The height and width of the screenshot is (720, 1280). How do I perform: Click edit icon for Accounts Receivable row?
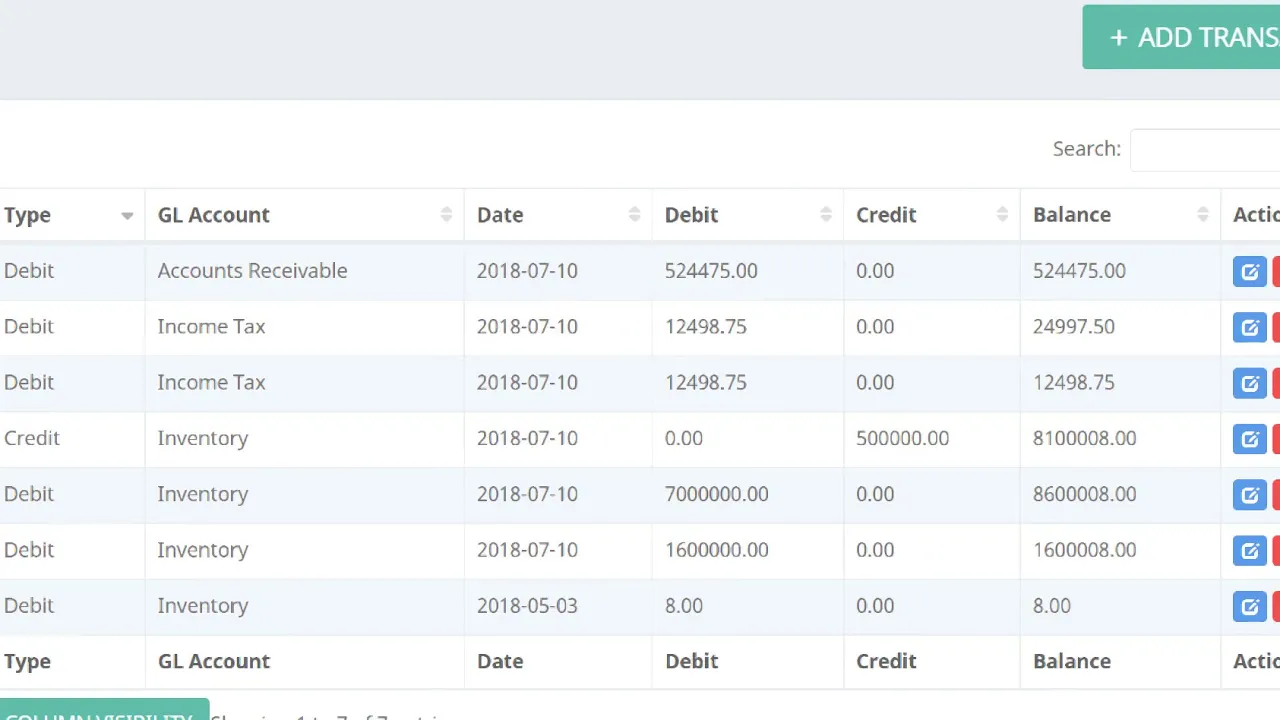point(1249,272)
